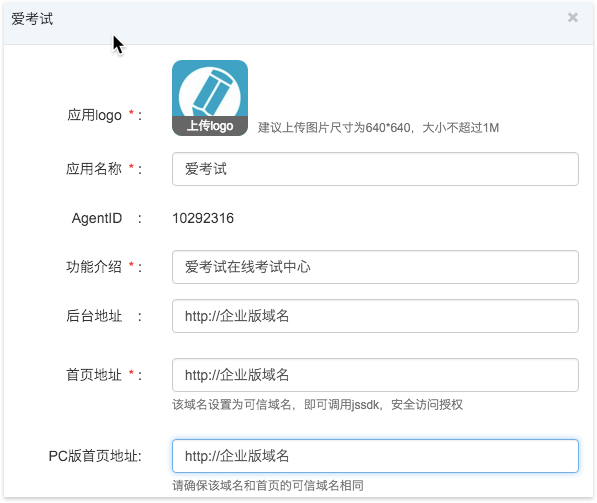Click the jssdk trusted-domain hint text

click(317, 404)
